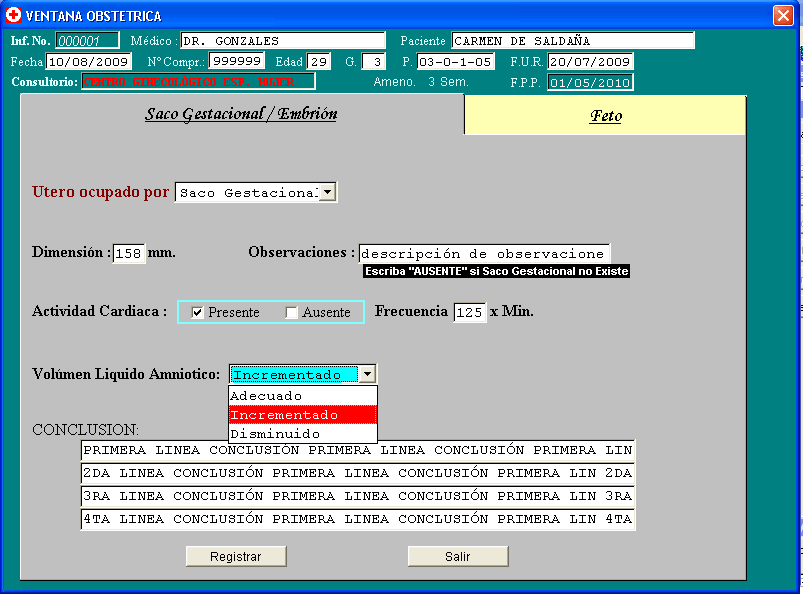Select Incrementado from the dropdown list
The image size is (803, 594).
[x=303, y=415]
